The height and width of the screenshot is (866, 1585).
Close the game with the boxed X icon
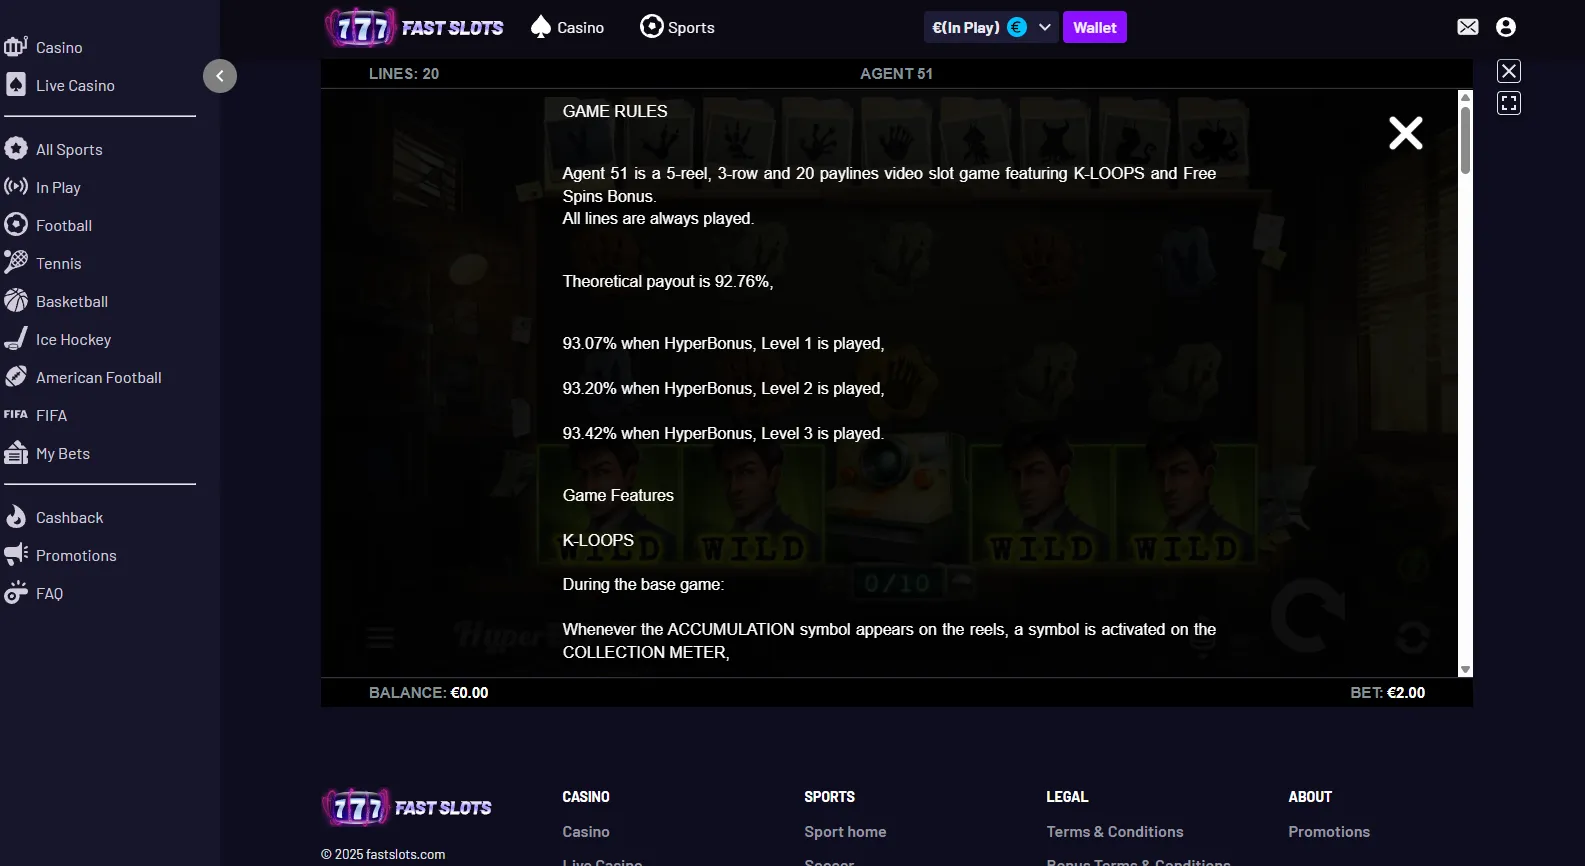tap(1509, 71)
